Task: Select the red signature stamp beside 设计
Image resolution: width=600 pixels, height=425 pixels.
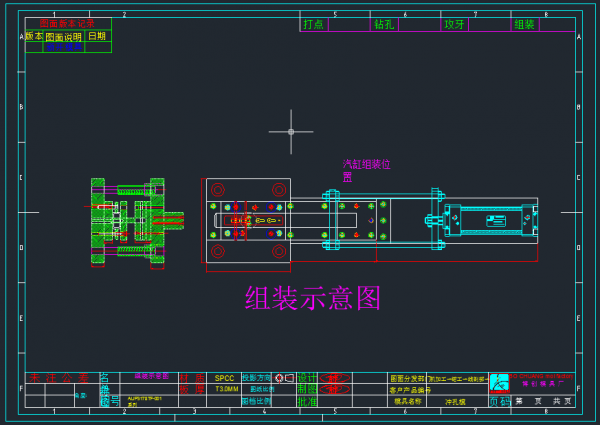Action: (334, 378)
